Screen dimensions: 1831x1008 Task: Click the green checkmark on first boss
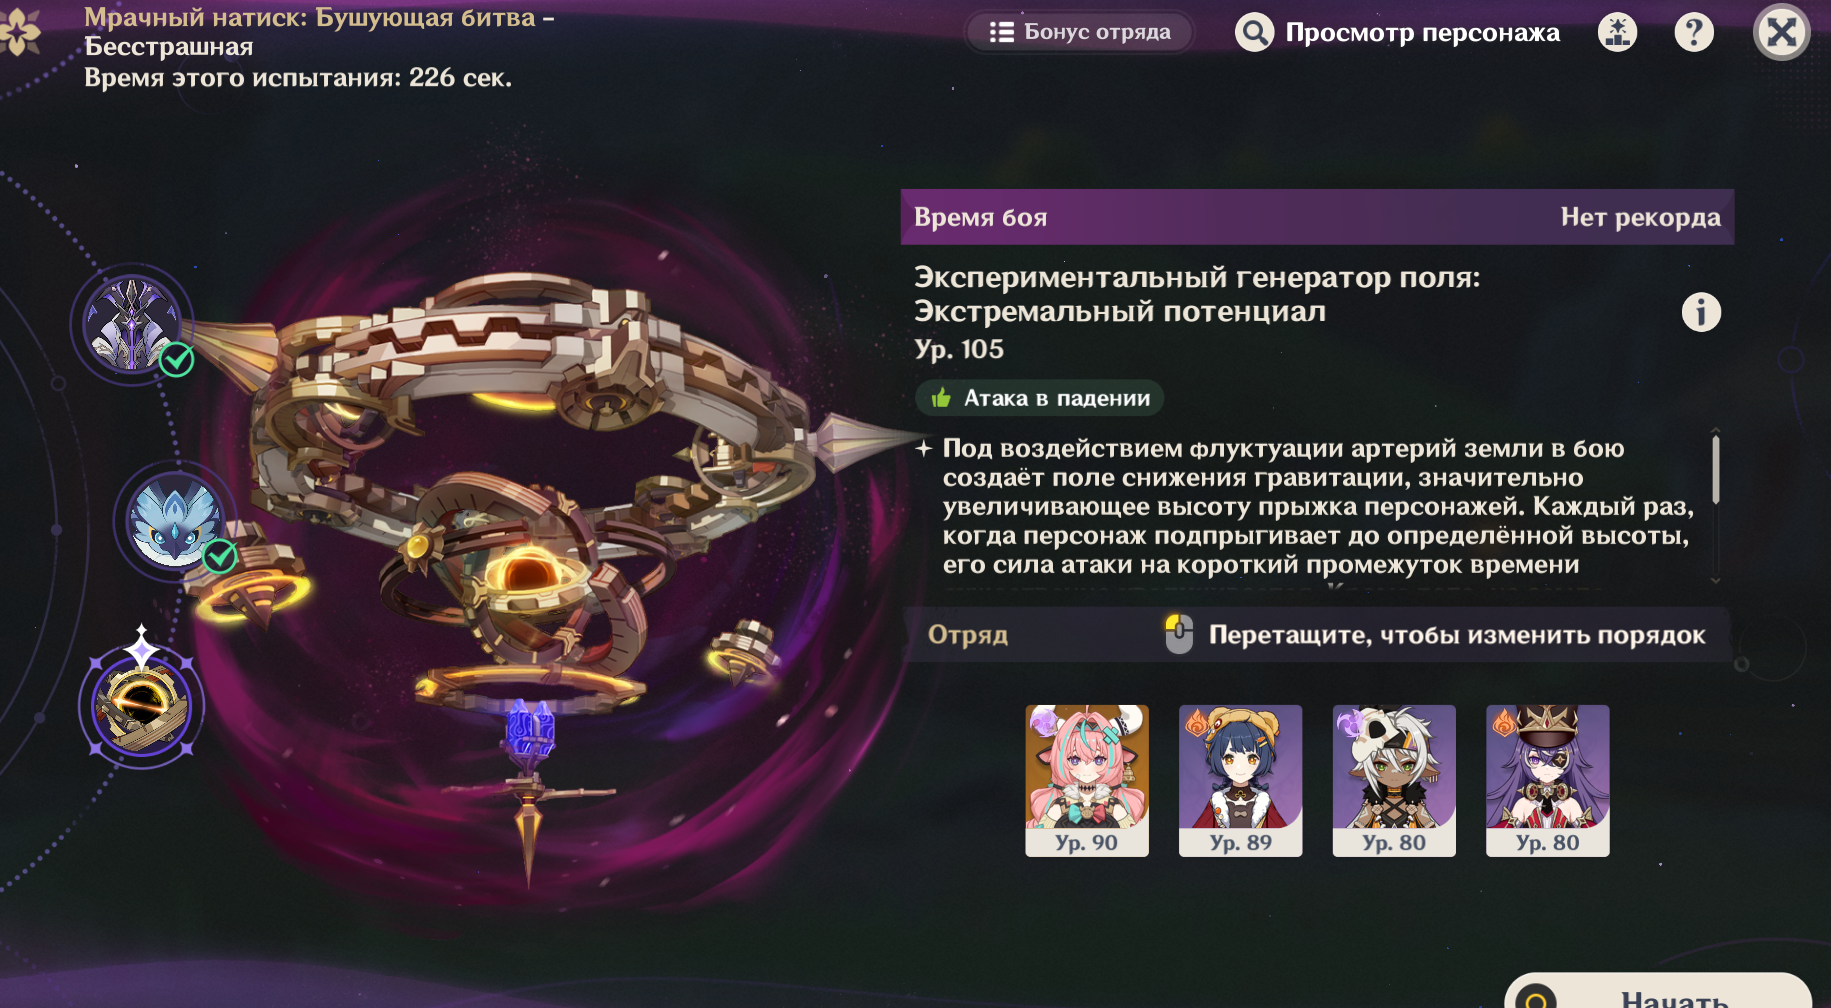coord(177,359)
